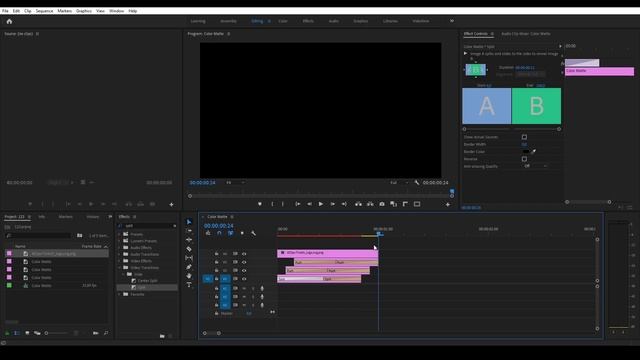
Task: Add marker in Program Monitor controls
Action: click(x=260, y=204)
